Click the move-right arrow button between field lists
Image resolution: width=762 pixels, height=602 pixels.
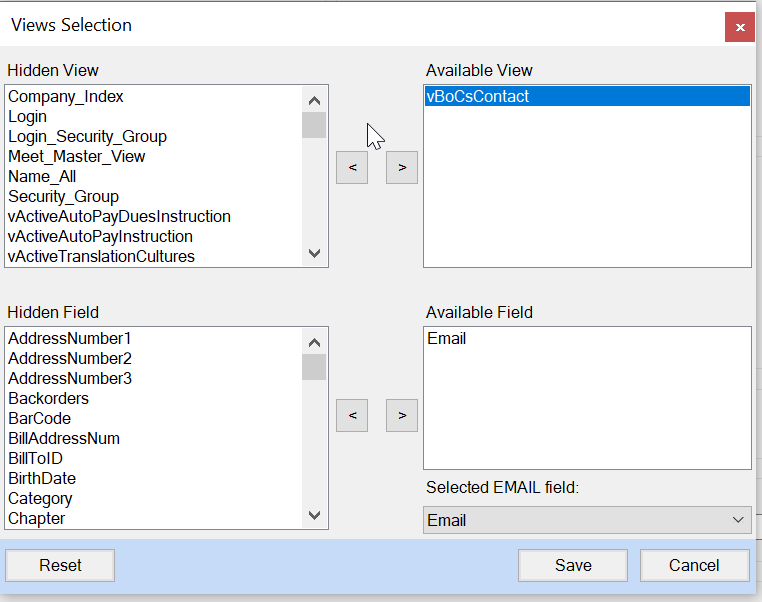402,414
